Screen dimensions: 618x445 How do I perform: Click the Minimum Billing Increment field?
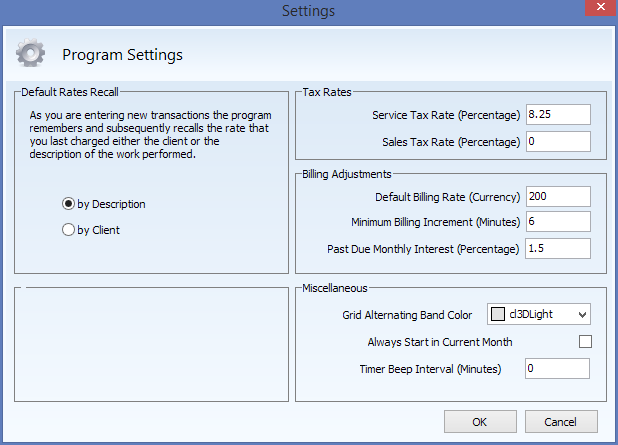(558, 222)
